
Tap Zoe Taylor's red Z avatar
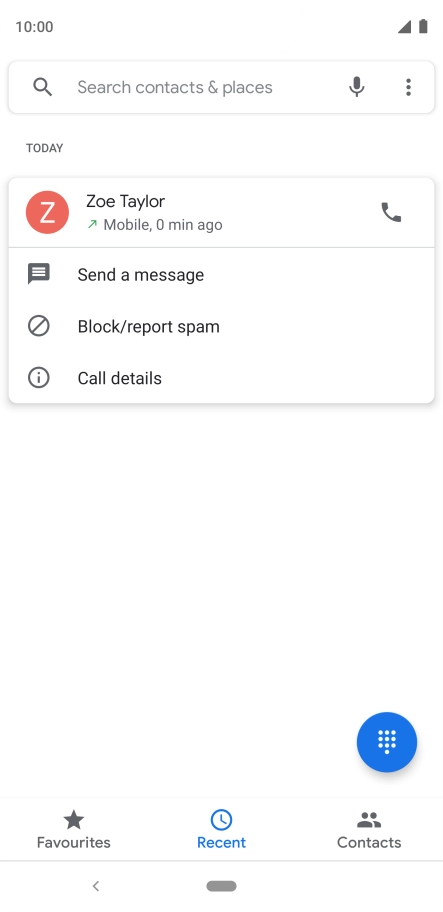point(47,212)
